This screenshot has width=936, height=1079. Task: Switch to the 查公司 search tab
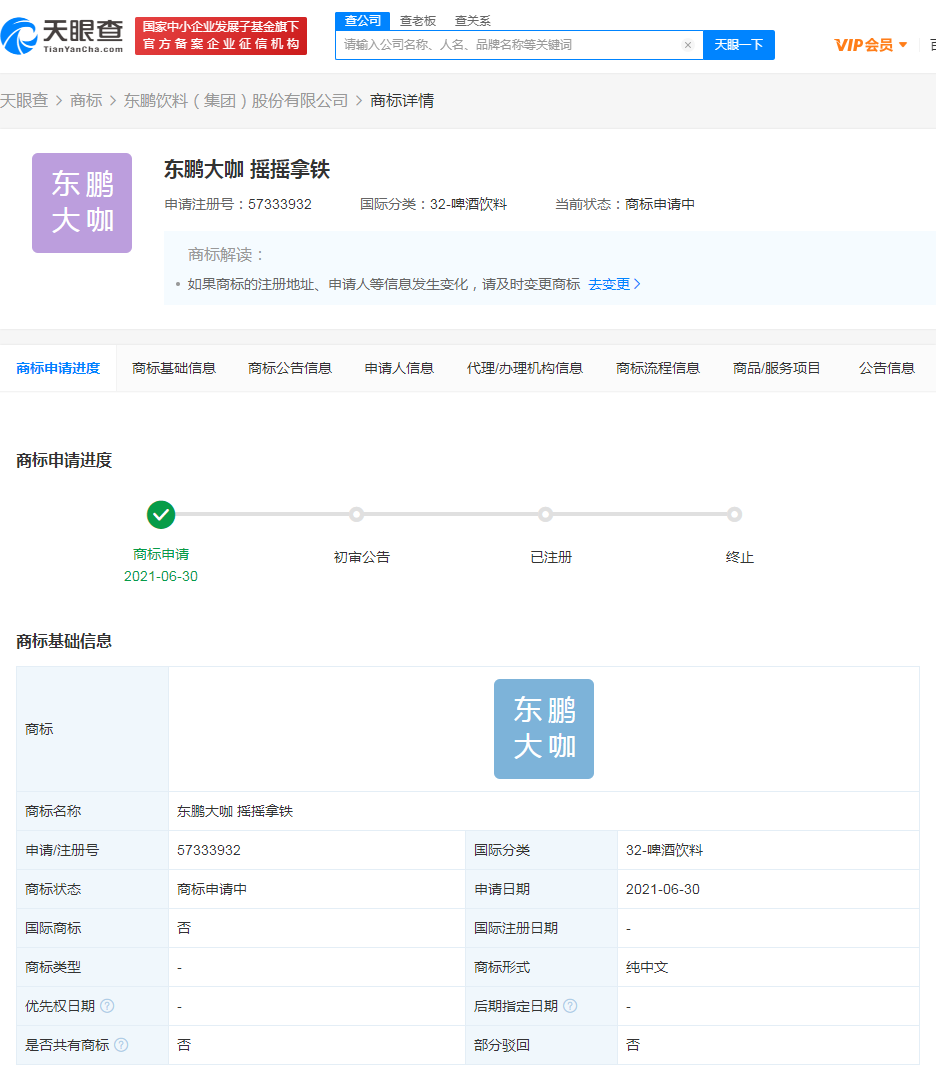[363, 21]
